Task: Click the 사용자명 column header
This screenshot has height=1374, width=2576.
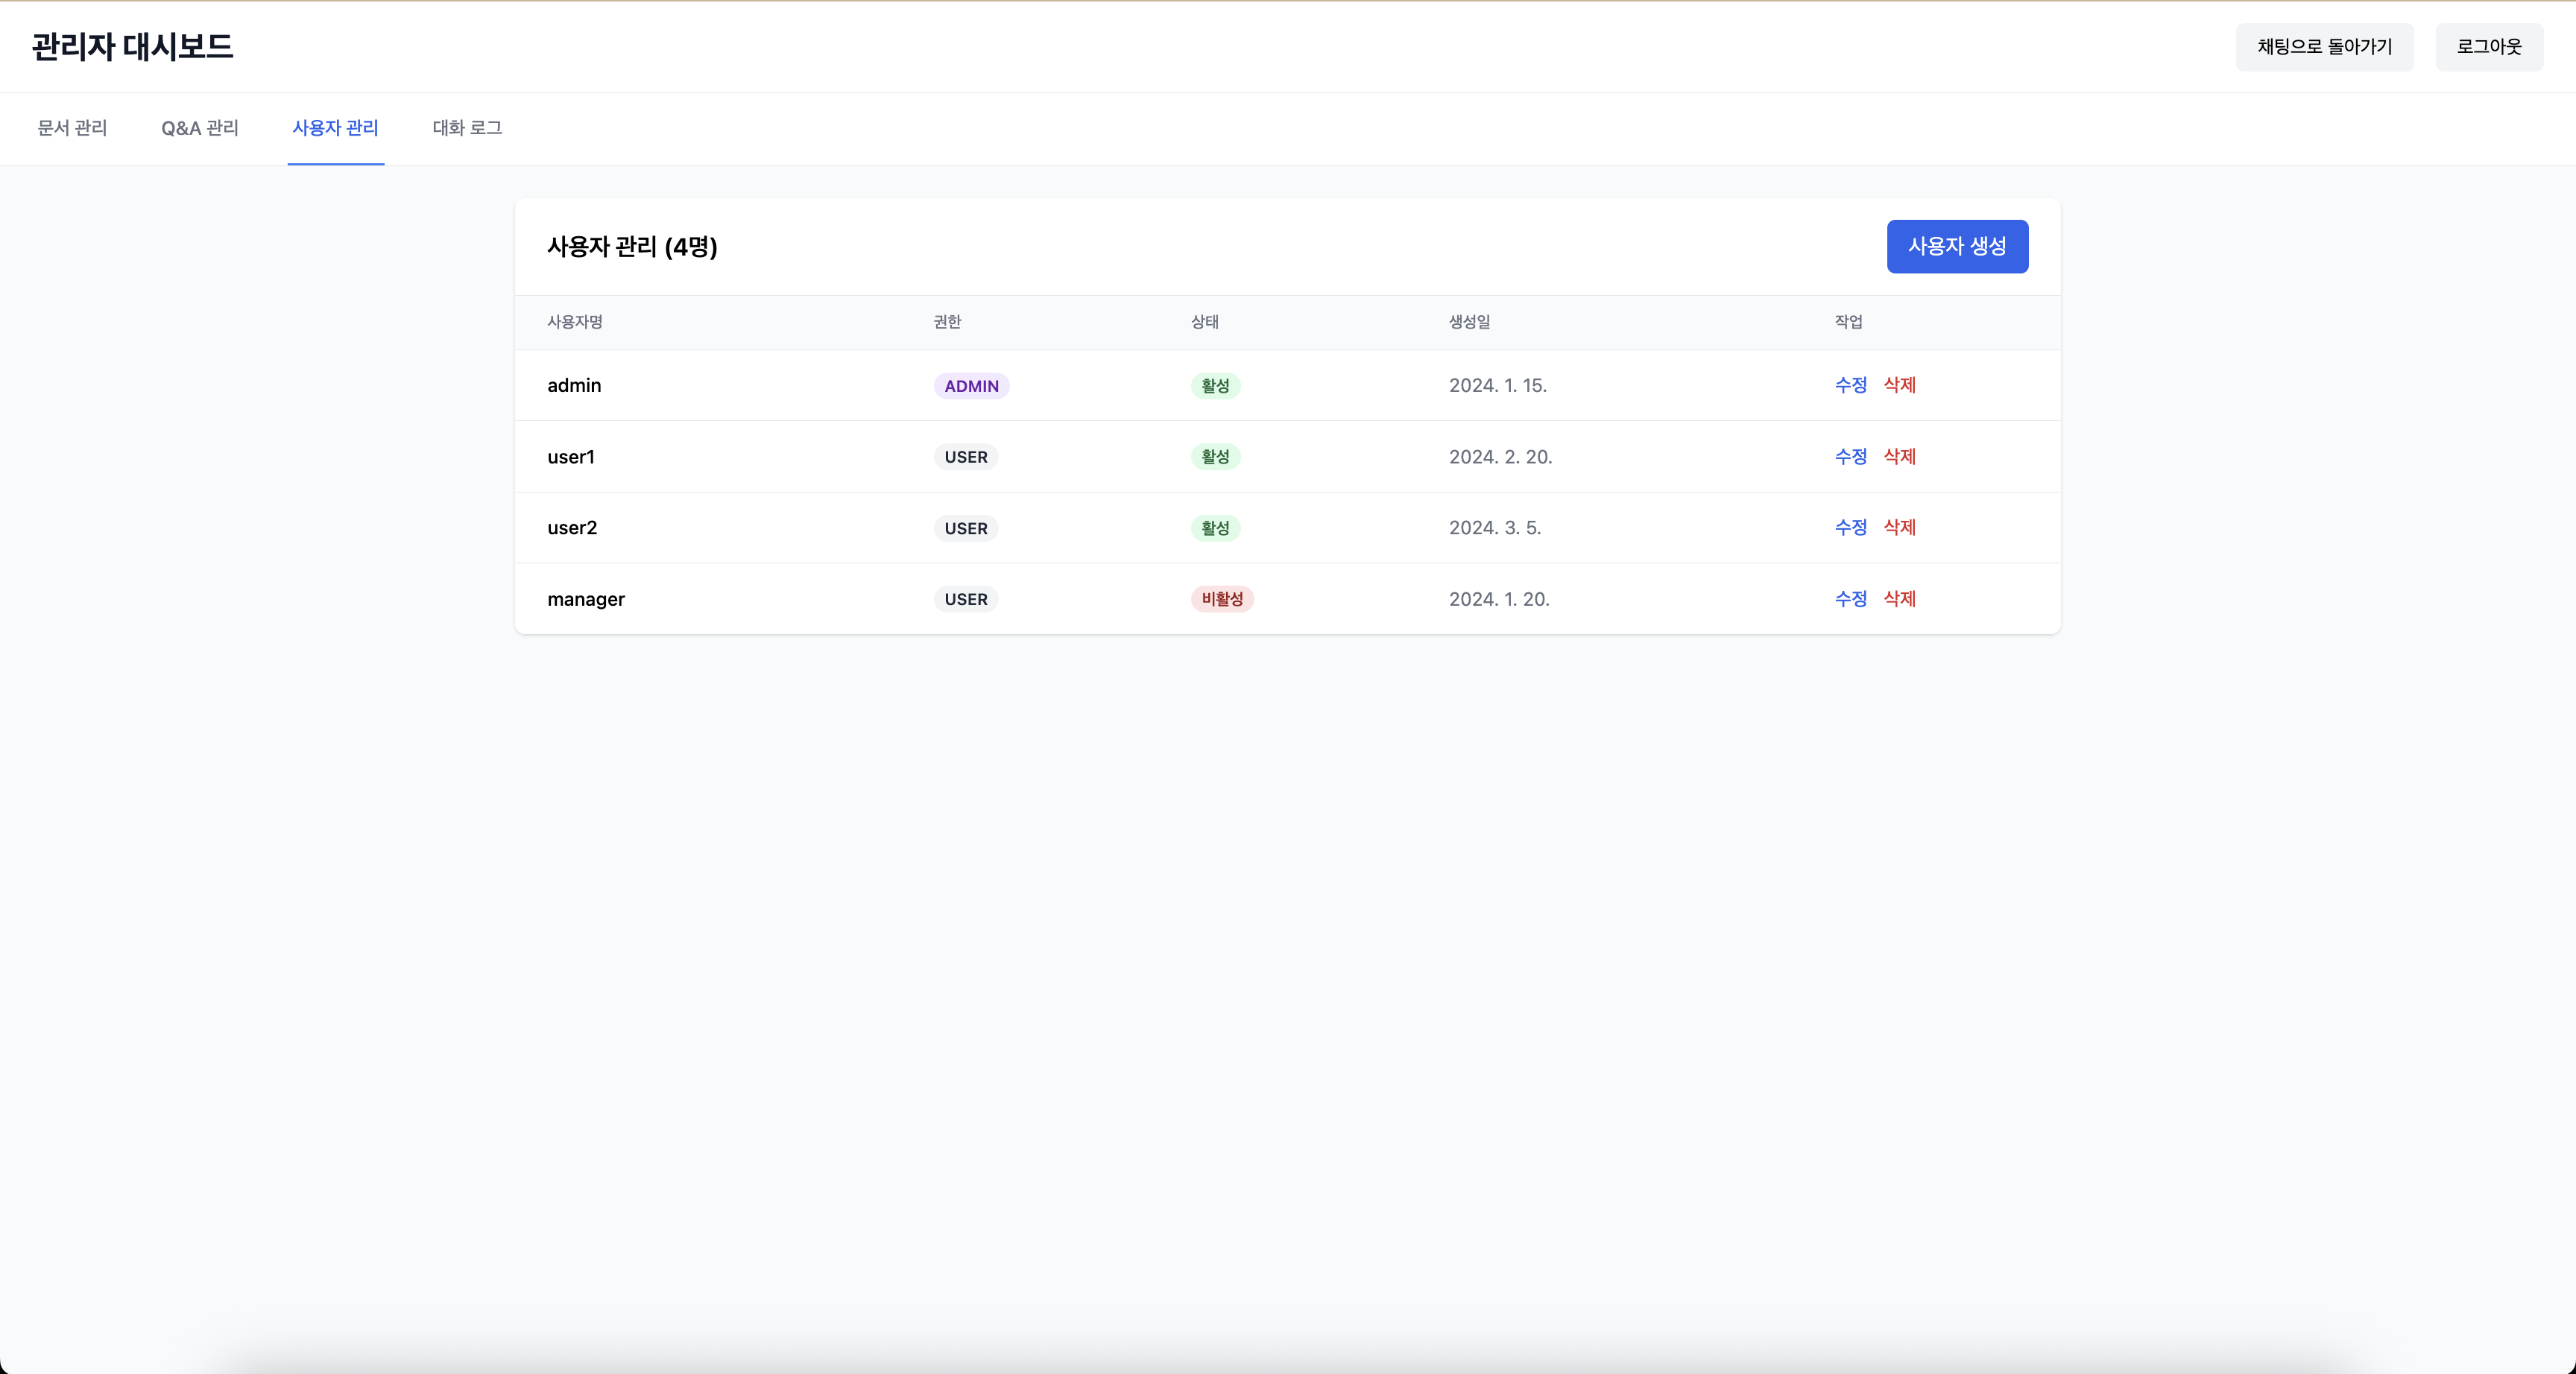Action: click(x=574, y=322)
